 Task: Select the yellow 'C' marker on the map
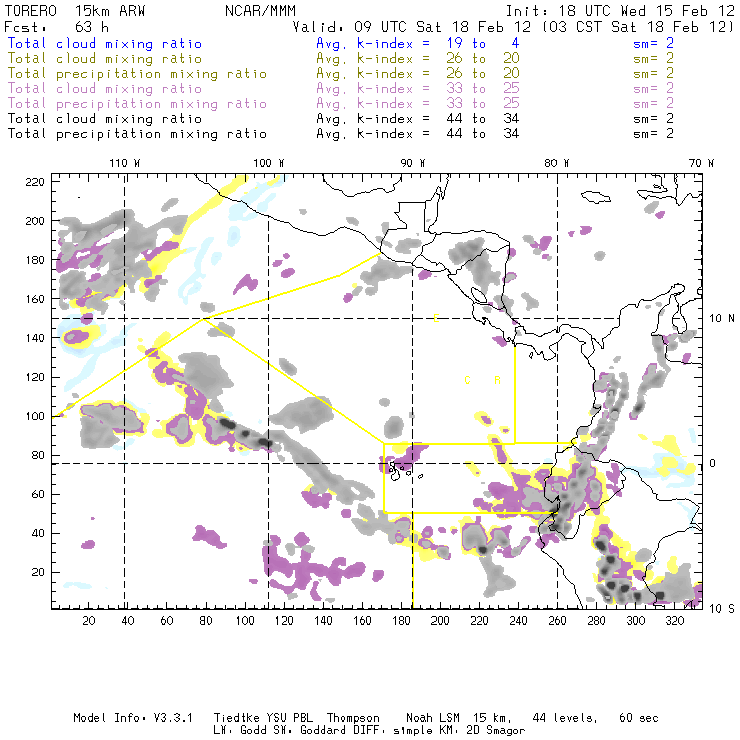[x=467, y=380]
